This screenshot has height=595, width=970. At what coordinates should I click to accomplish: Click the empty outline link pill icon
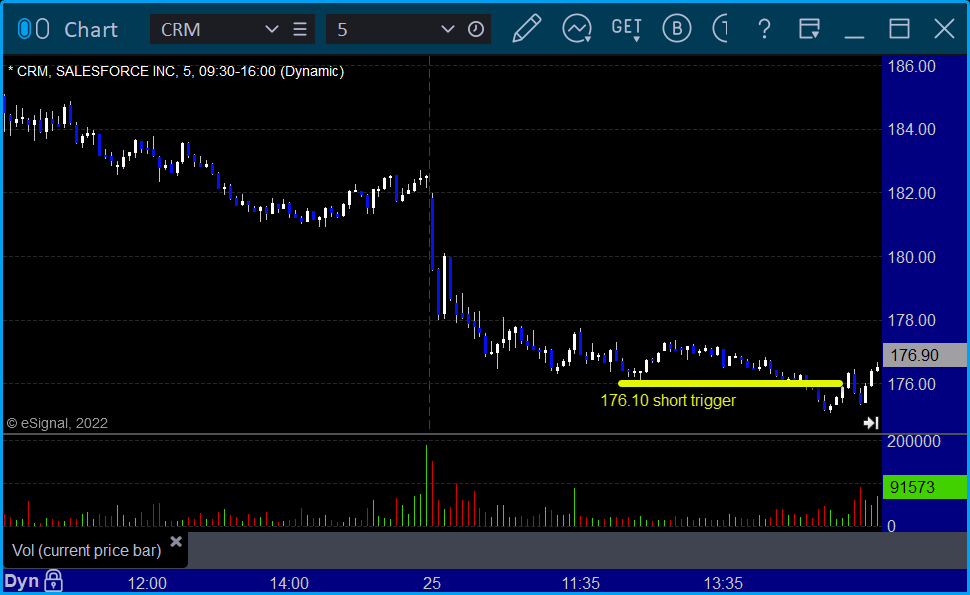click(42, 29)
